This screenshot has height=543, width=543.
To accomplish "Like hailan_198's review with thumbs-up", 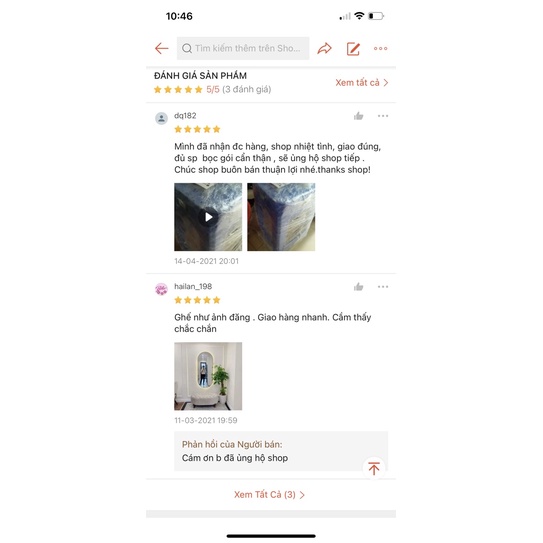I will 358,287.
